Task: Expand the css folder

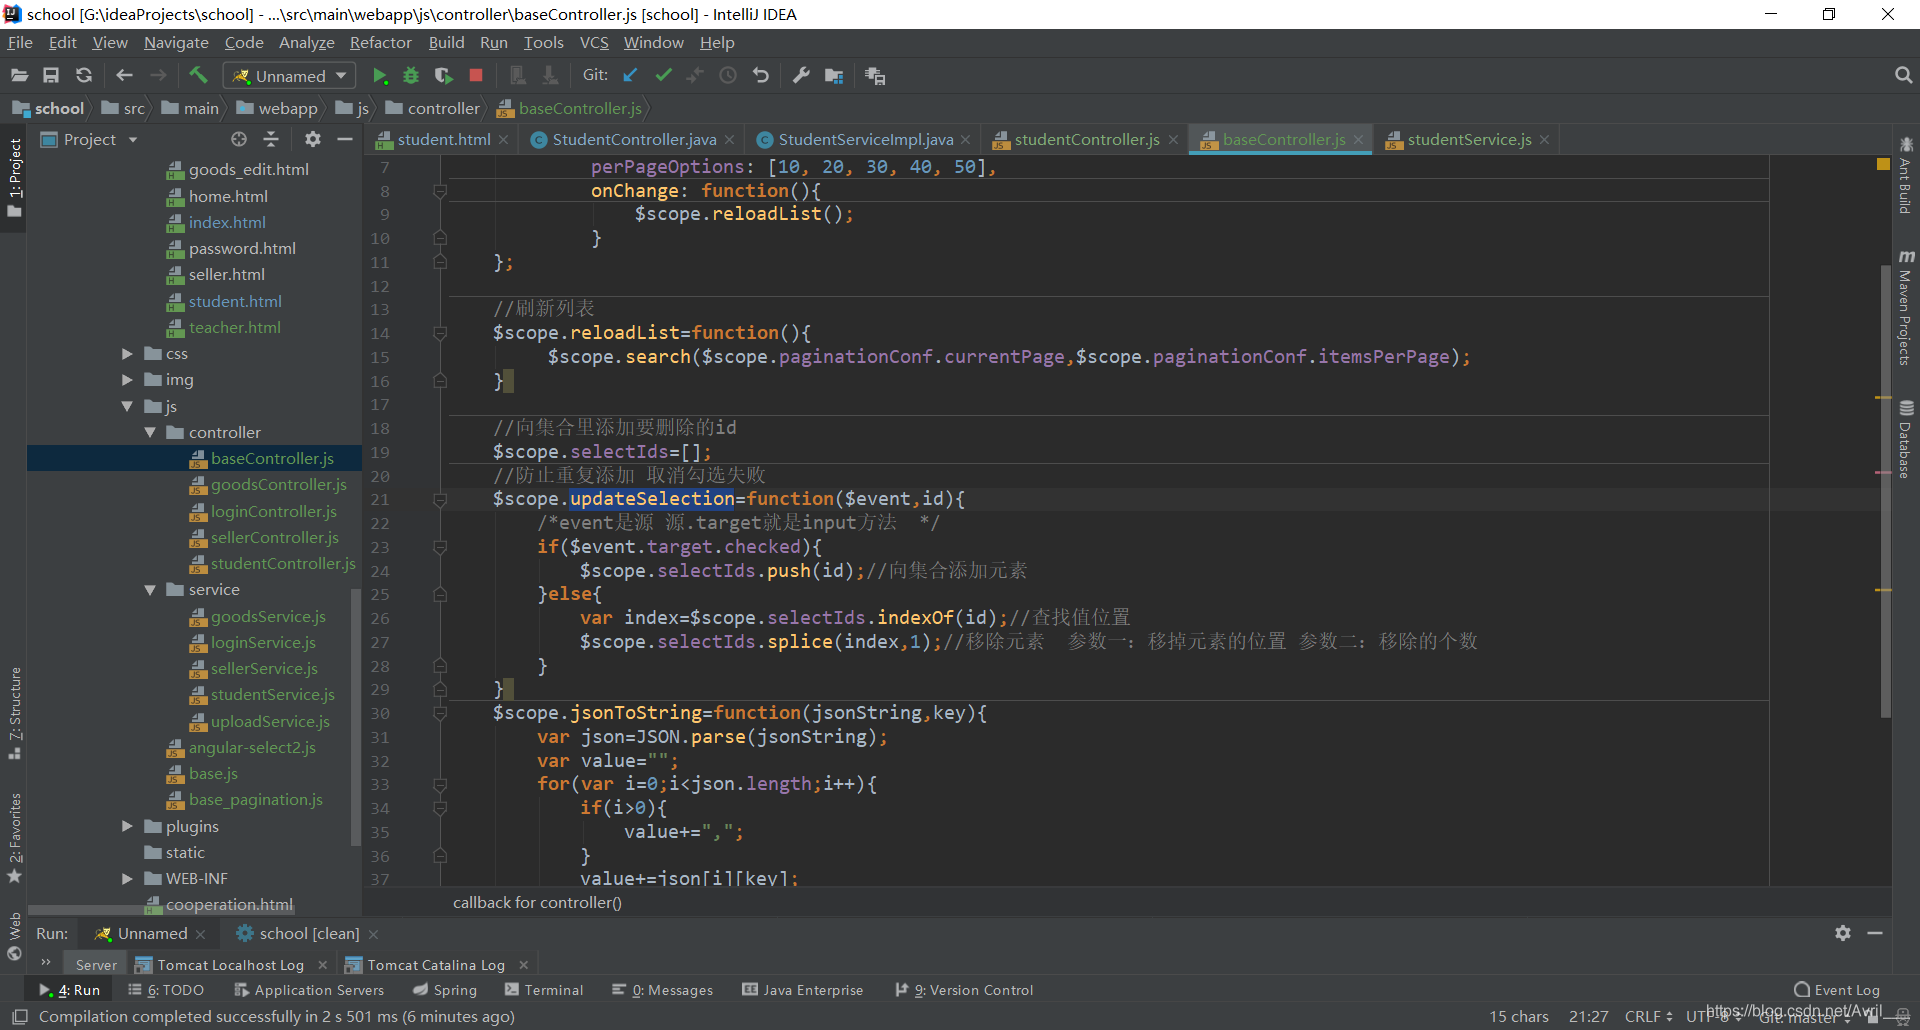Action: (x=127, y=354)
